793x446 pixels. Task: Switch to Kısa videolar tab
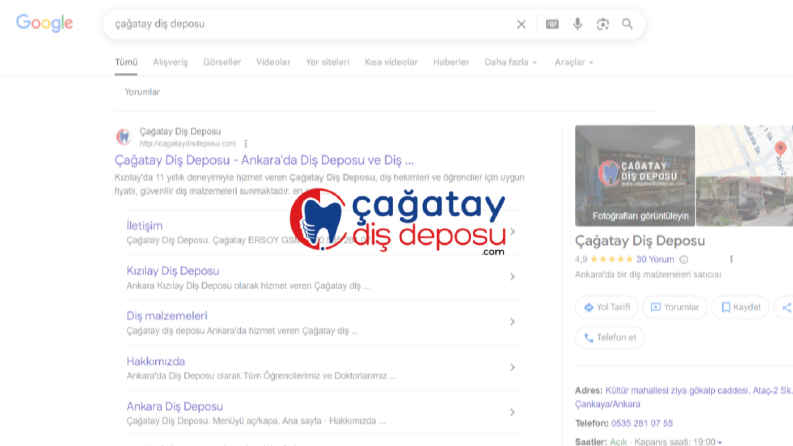pyautogui.click(x=391, y=62)
